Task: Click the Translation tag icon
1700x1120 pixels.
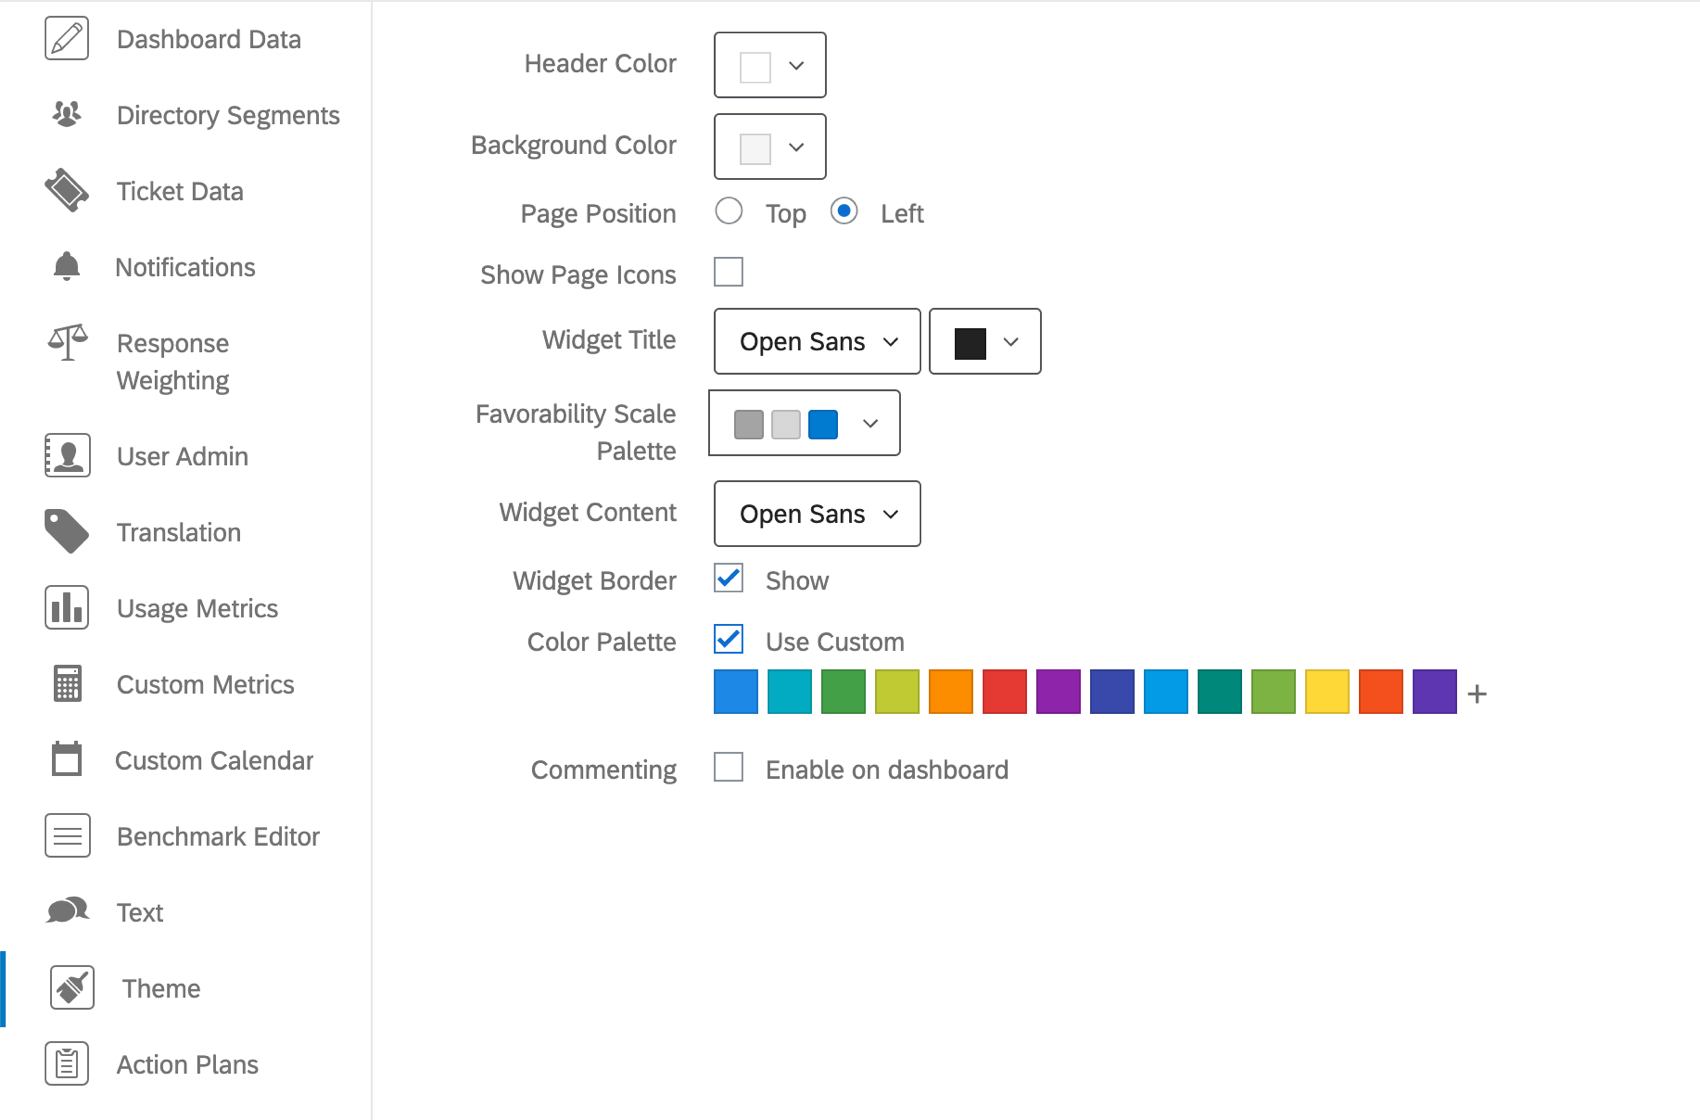Action: (x=67, y=532)
